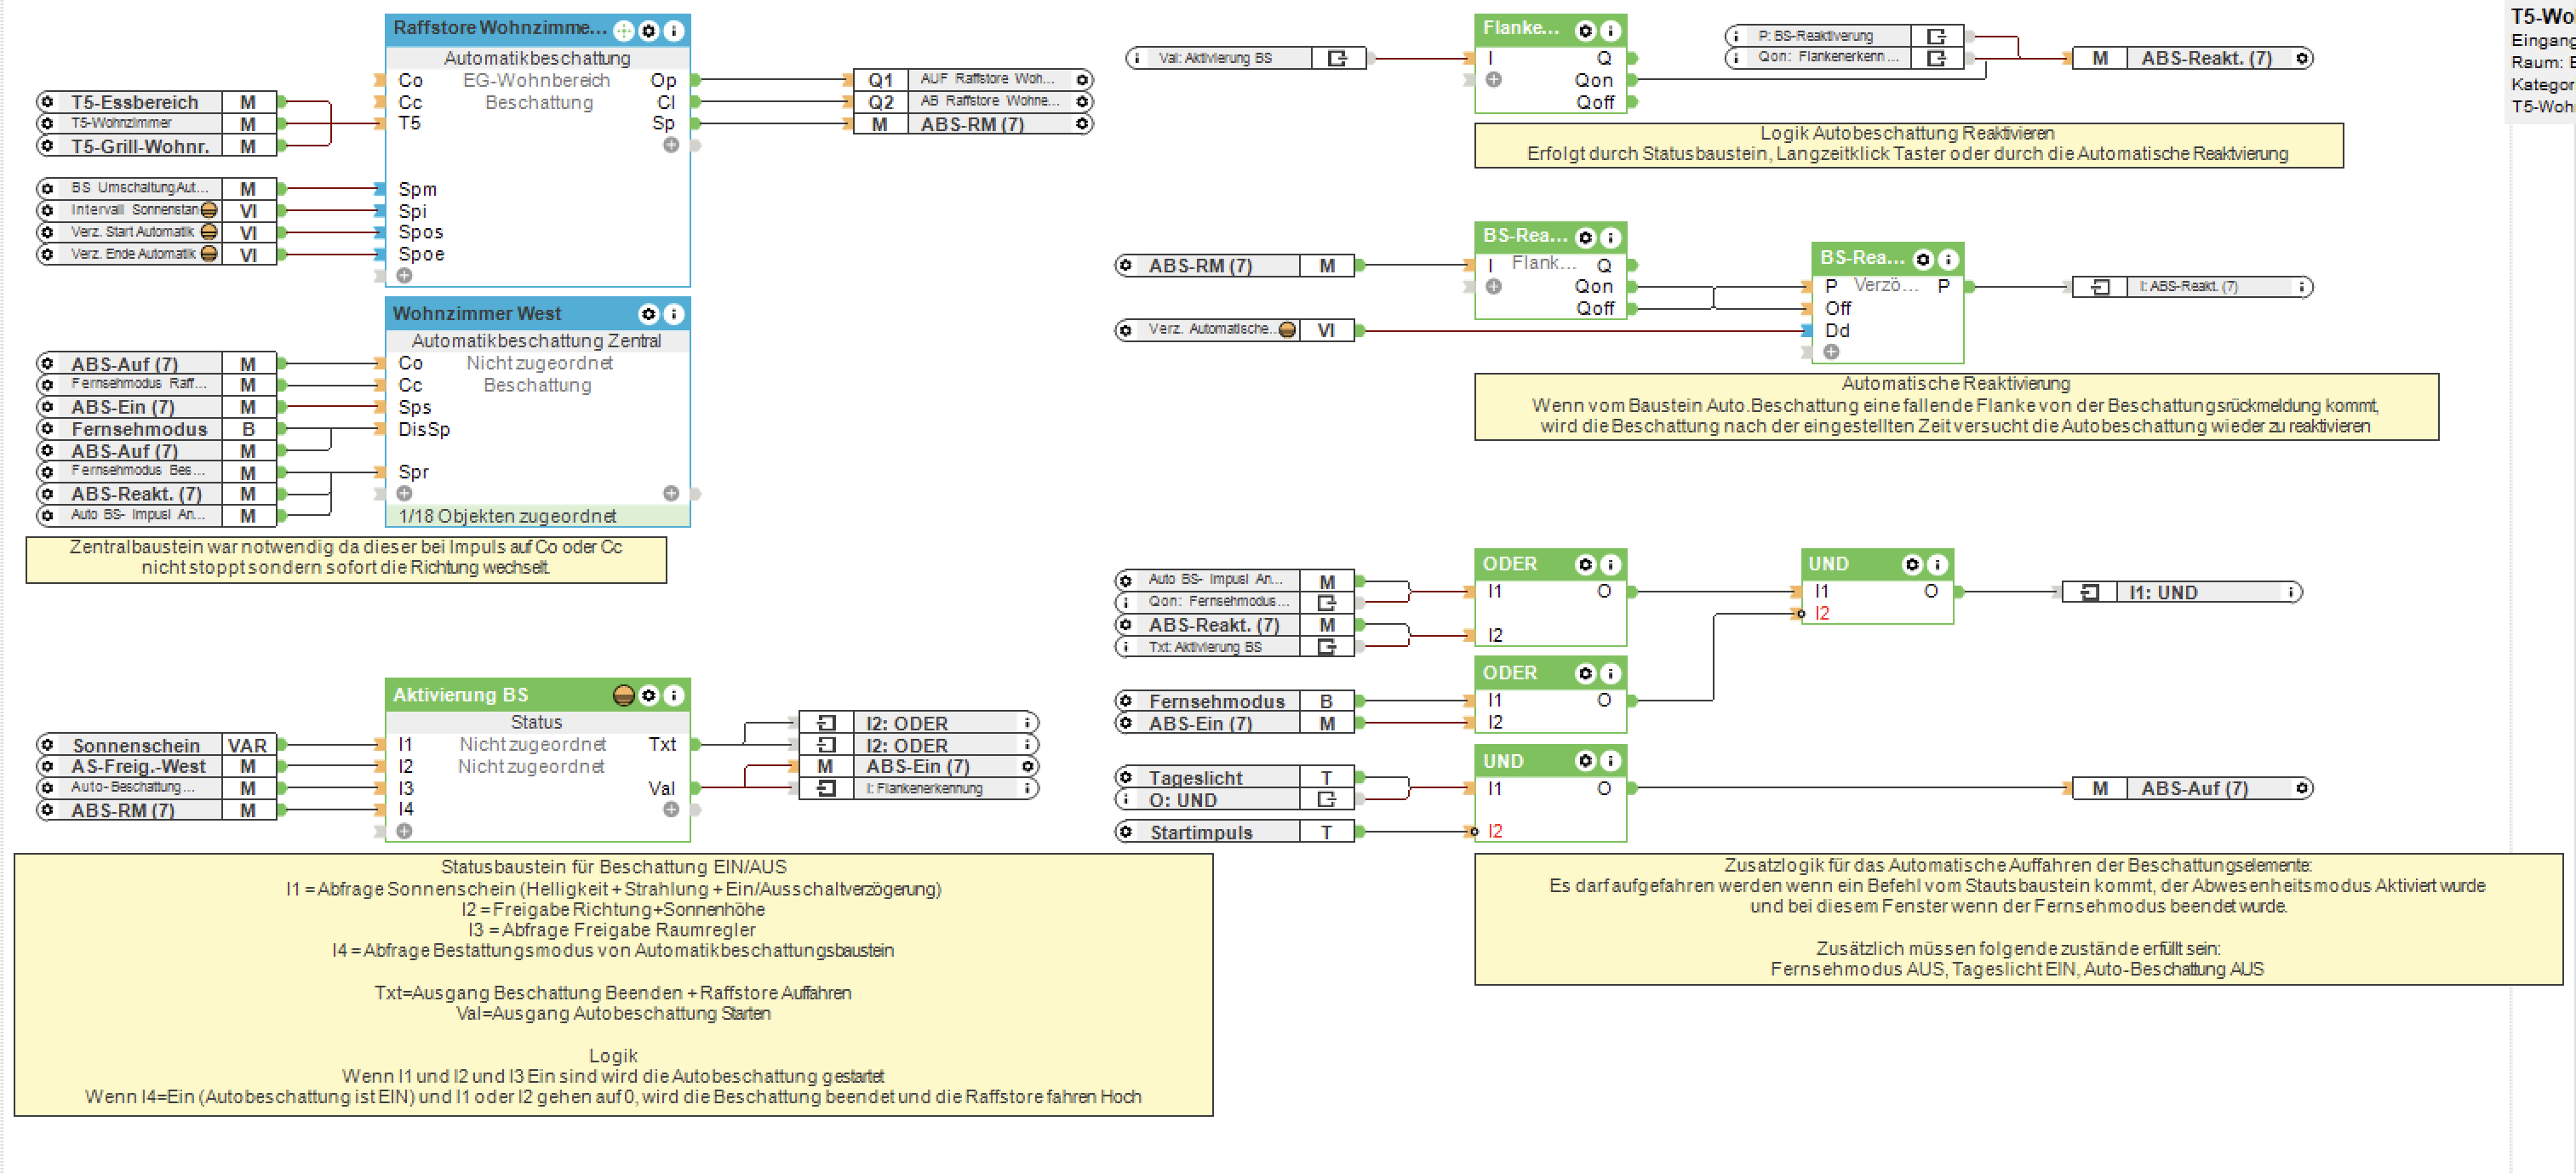The width and height of the screenshot is (2576, 1173).
Task: Expand more outputs on Wohnzimmer West block
Action: (x=671, y=493)
